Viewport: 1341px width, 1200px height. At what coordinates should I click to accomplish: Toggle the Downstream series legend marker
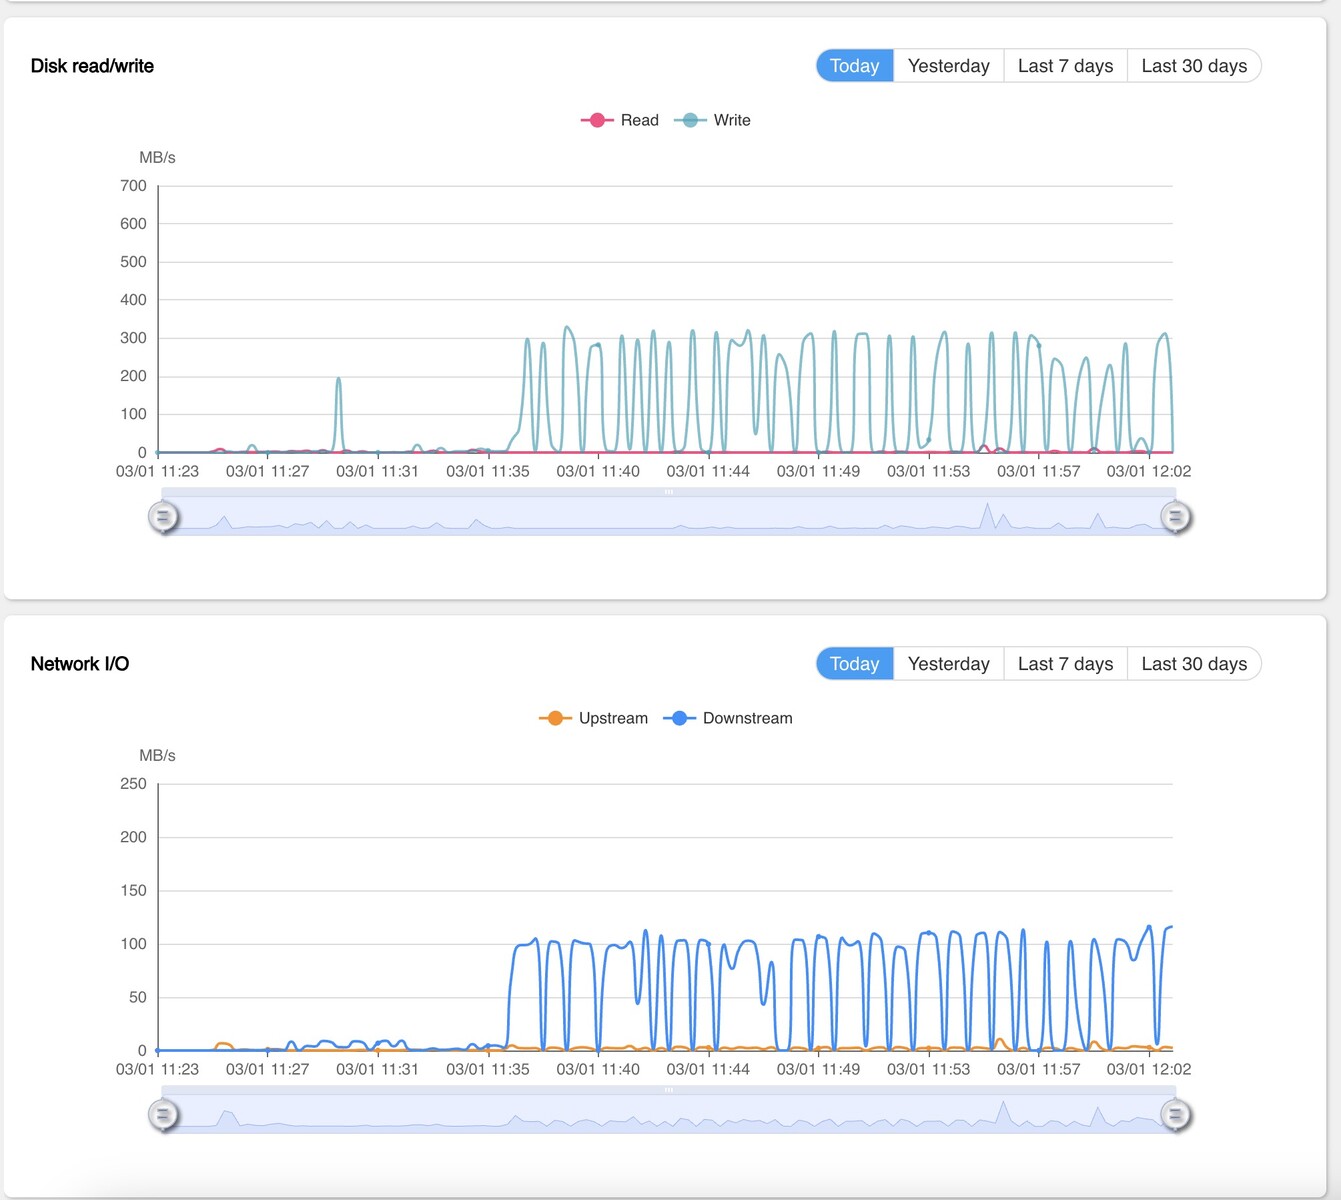(x=679, y=718)
